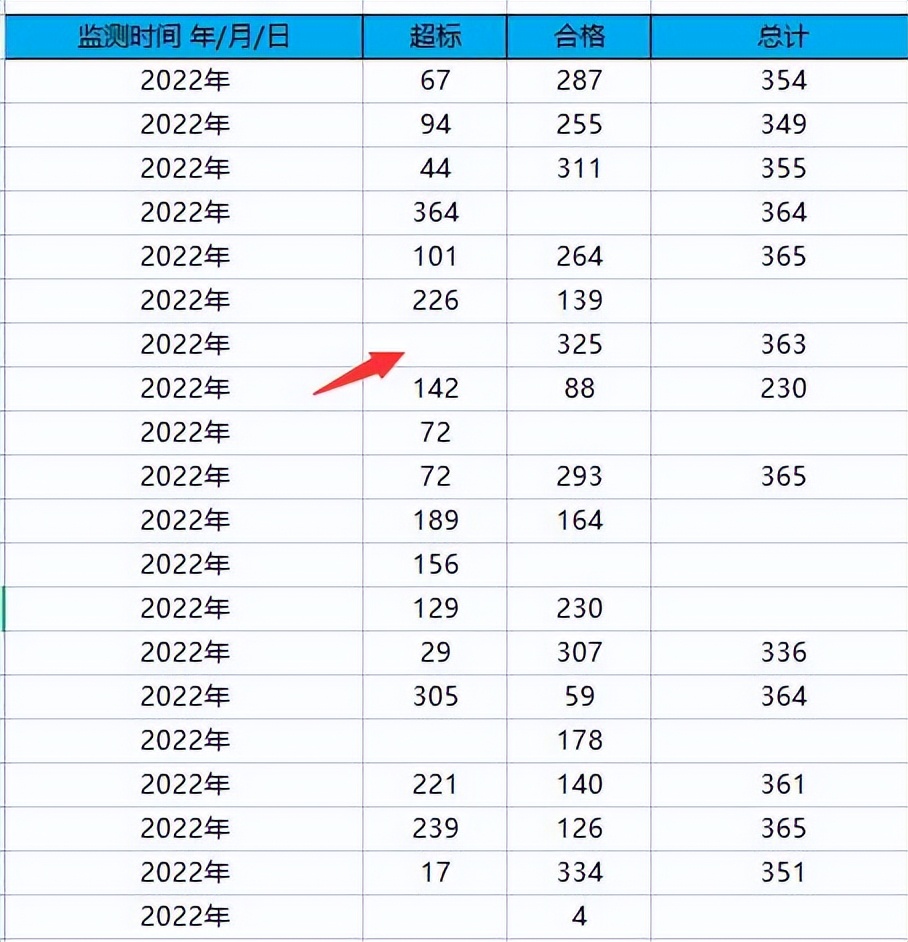Click the cell with value 305
Image resolution: width=908 pixels, height=942 pixels.
(x=435, y=697)
